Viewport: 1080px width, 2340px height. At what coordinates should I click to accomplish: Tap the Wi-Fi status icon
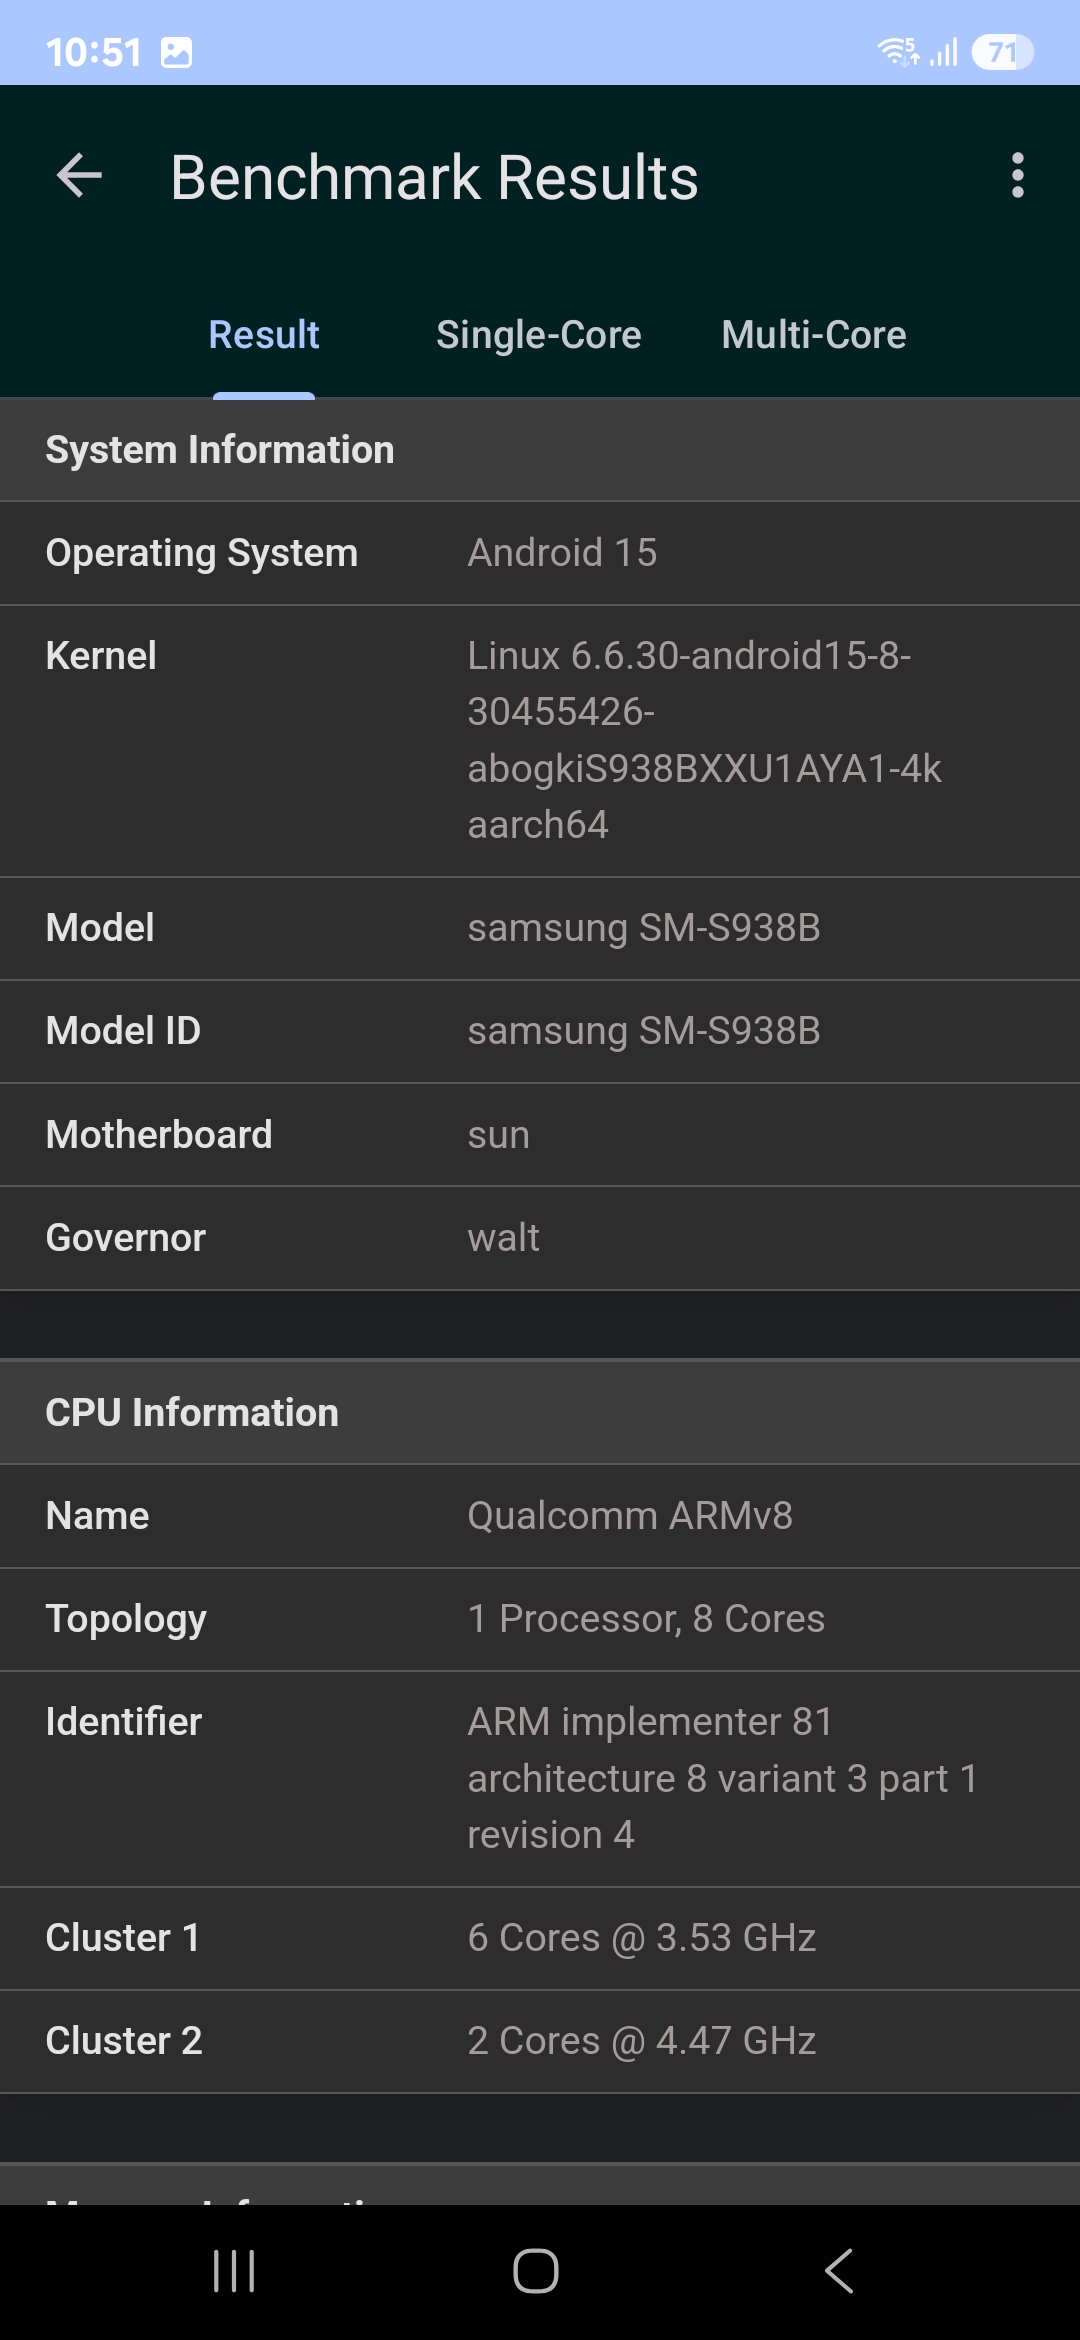tap(897, 51)
